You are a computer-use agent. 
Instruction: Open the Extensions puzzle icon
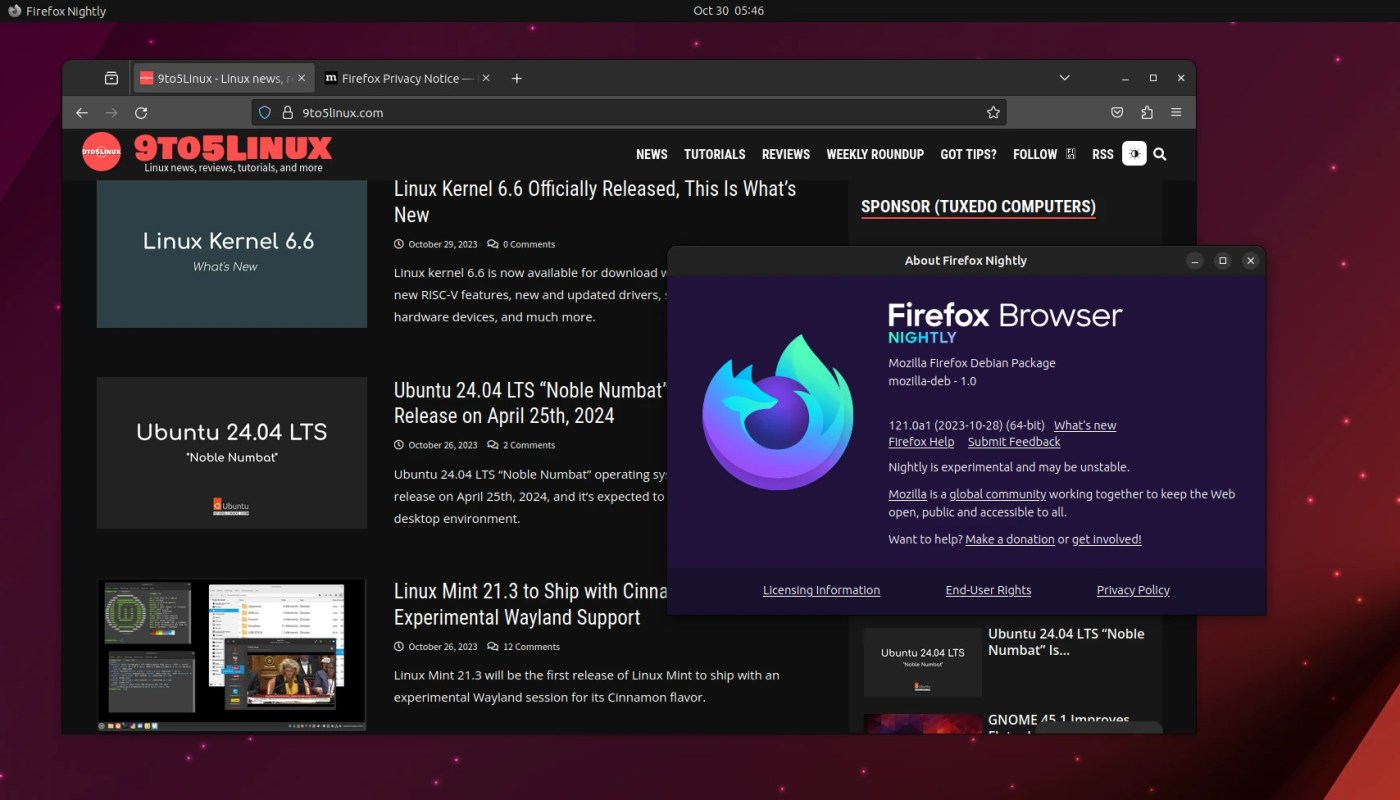1147,113
